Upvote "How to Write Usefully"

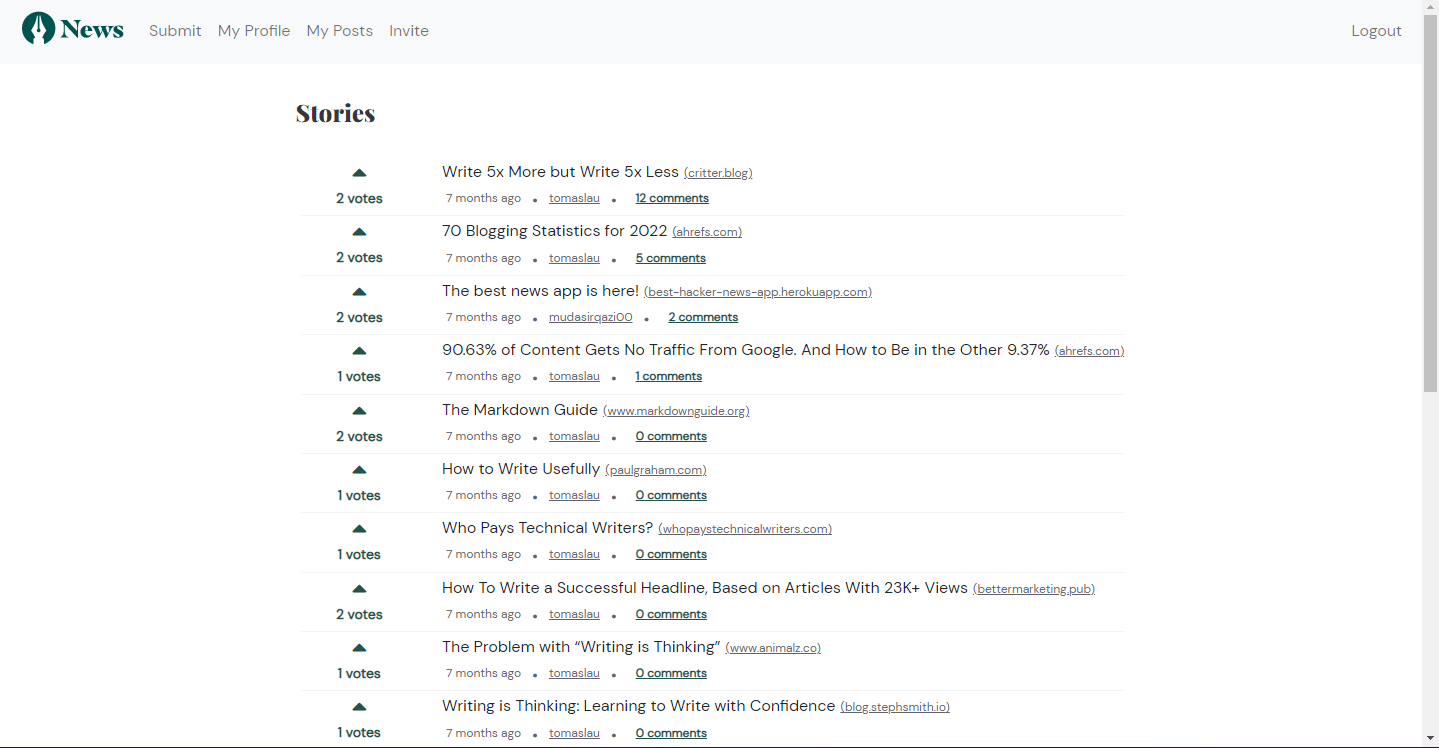point(359,470)
